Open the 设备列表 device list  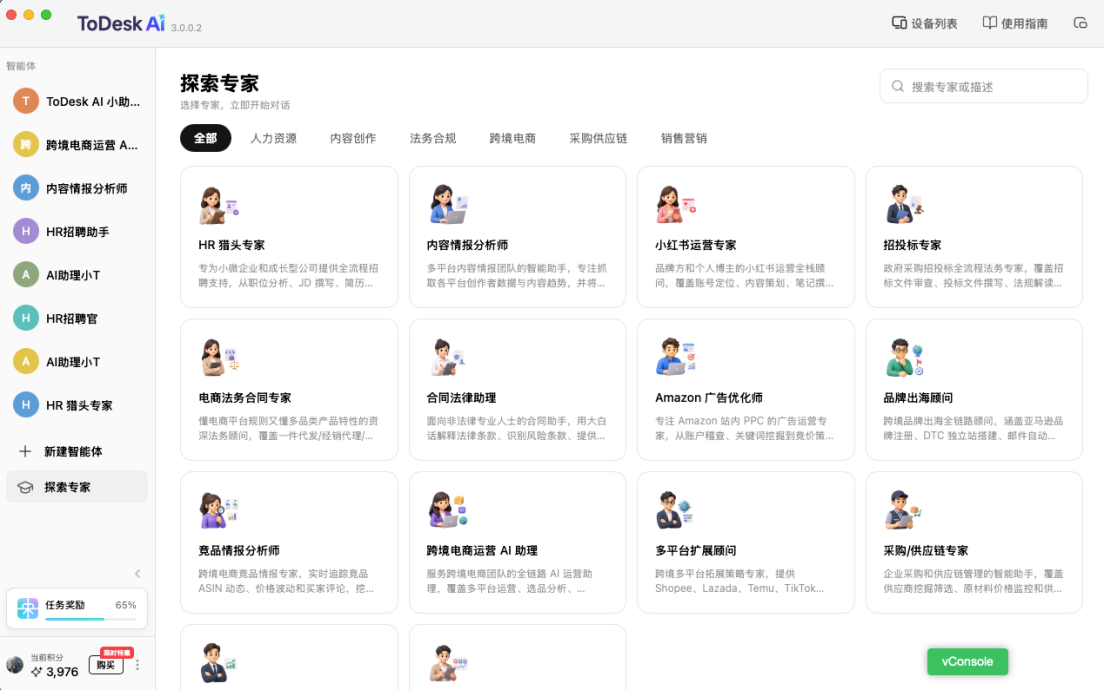point(924,23)
